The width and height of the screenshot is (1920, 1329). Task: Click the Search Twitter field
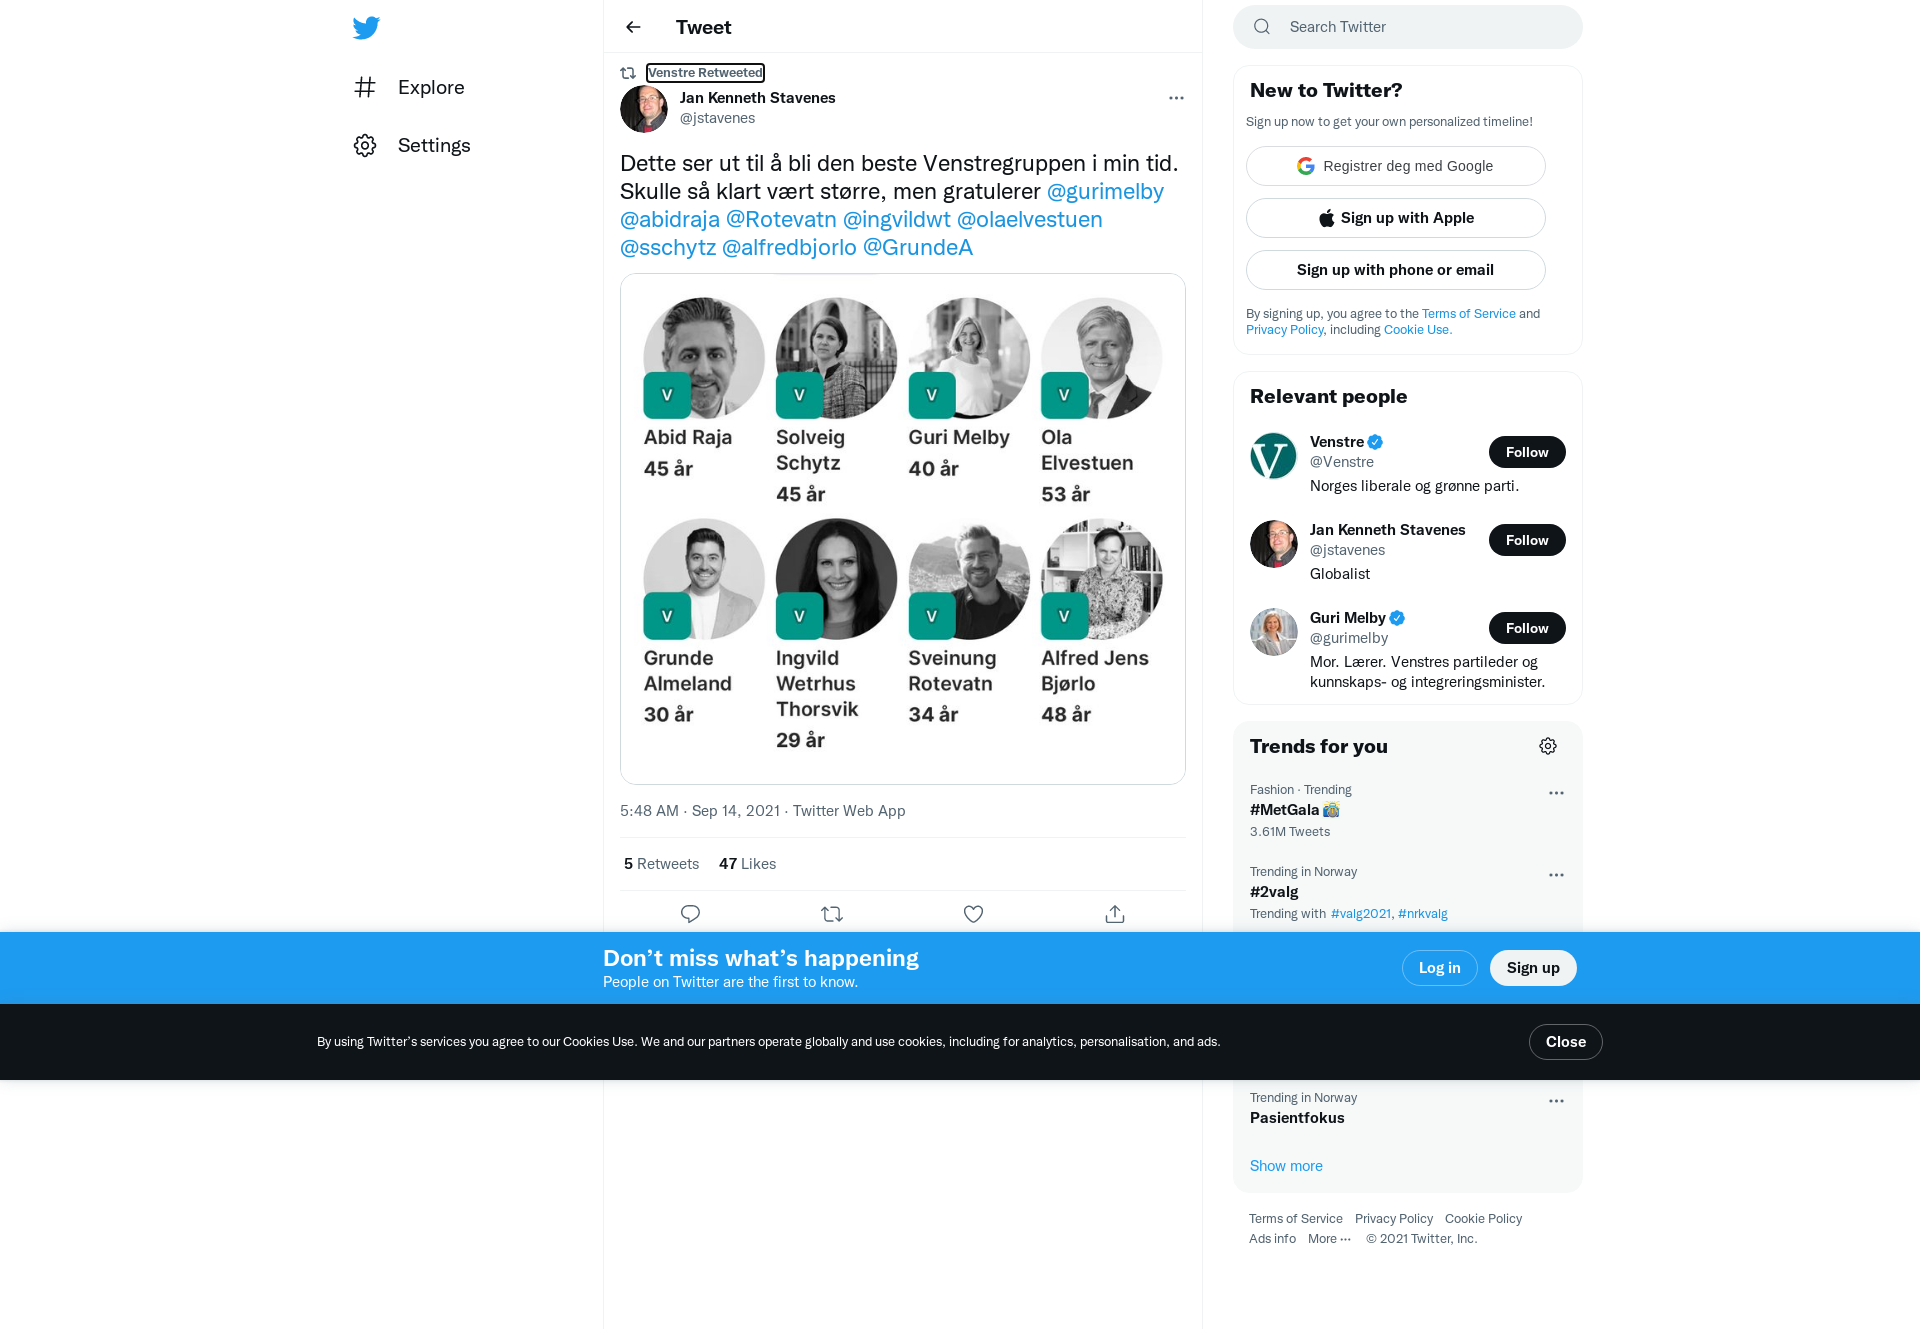click(x=1408, y=27)
